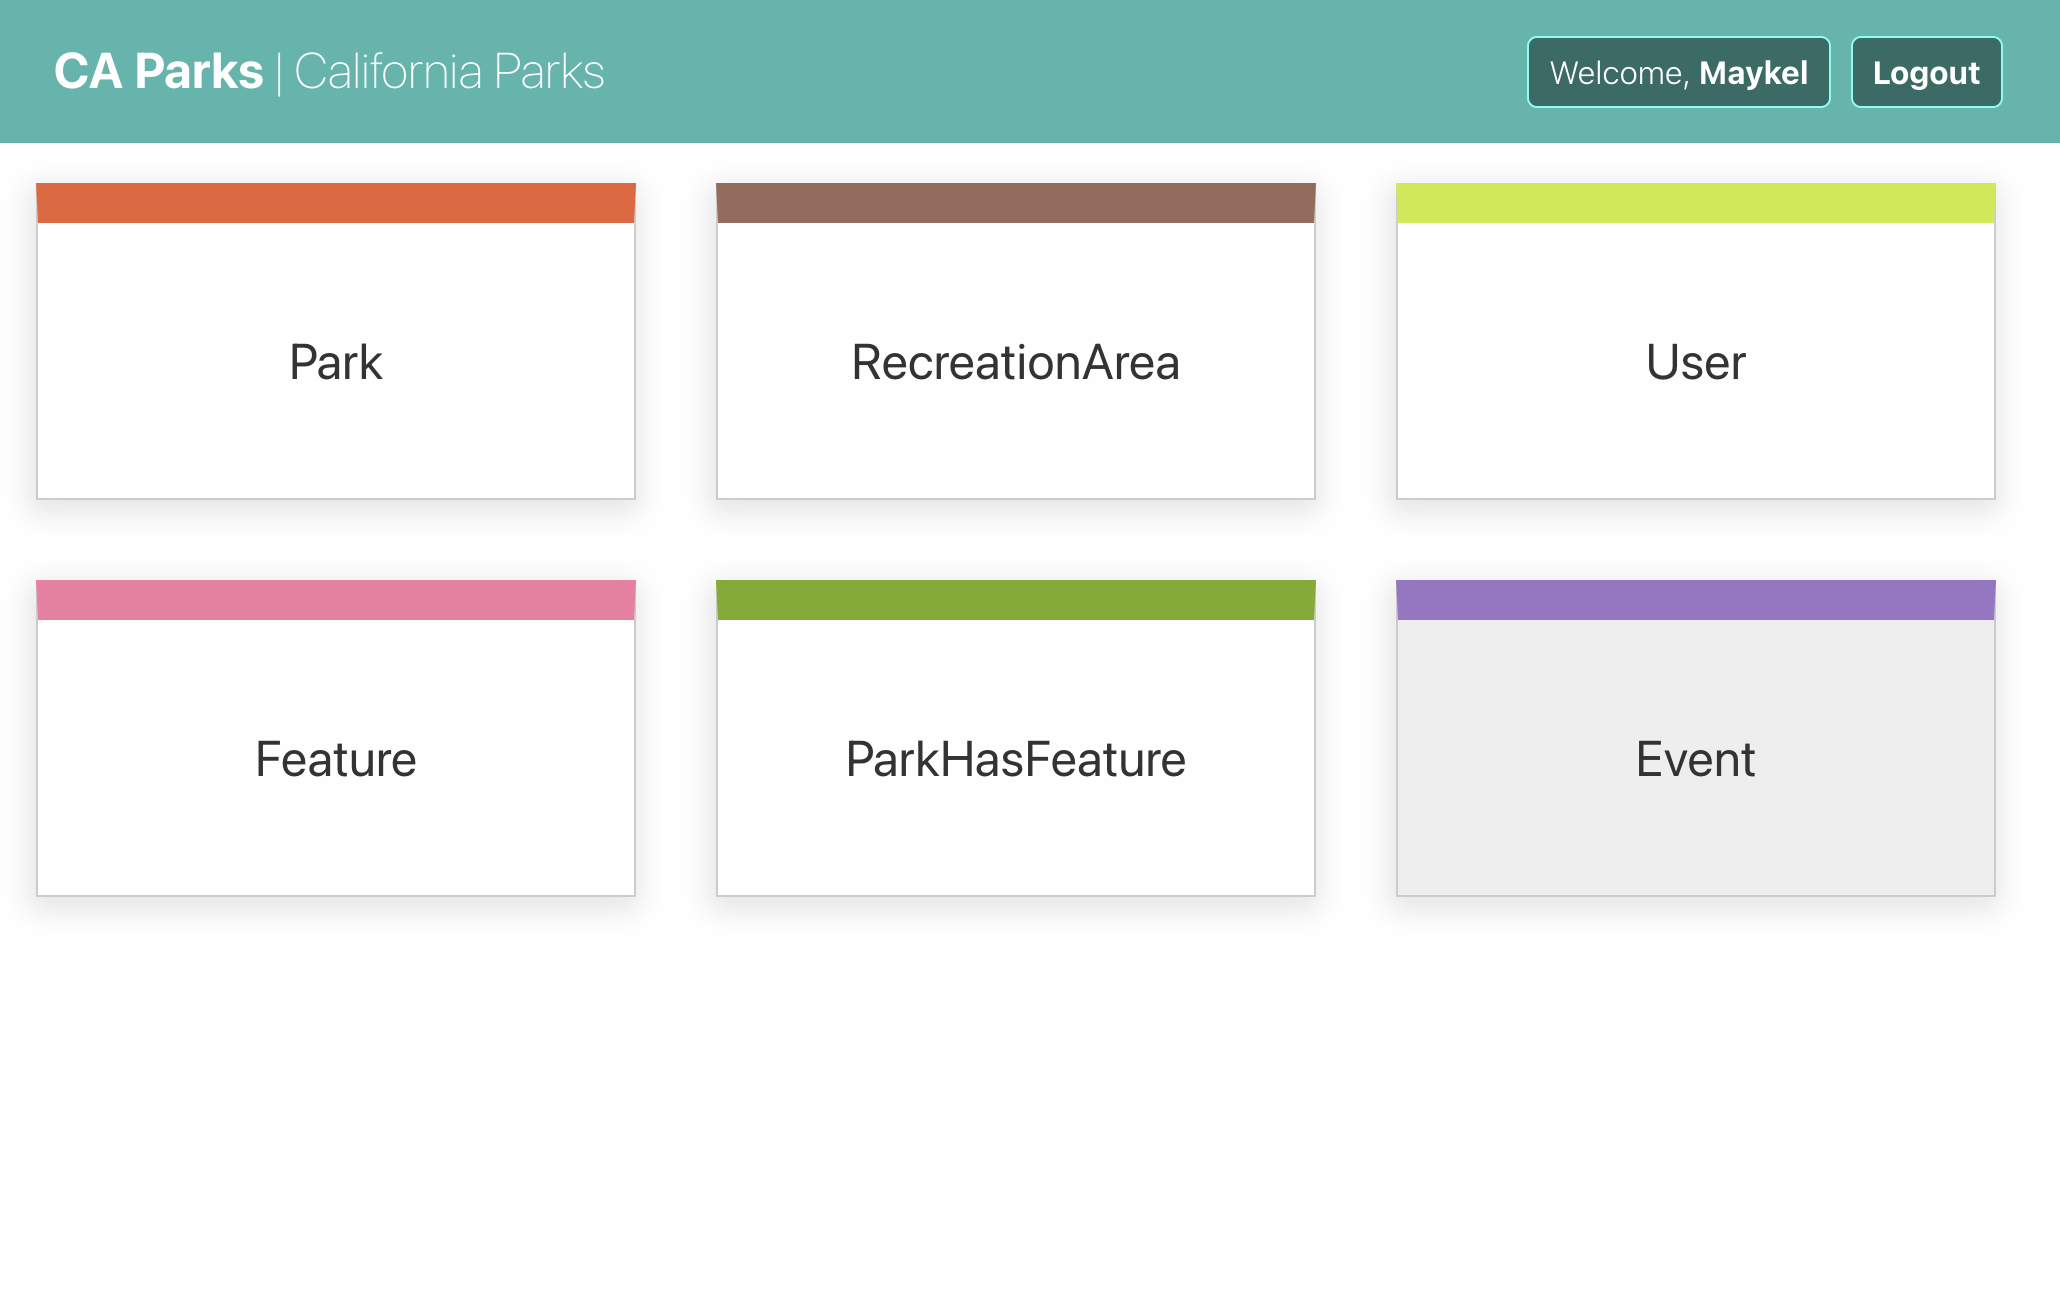Click the orange bar atop Park card

(336, 203)
